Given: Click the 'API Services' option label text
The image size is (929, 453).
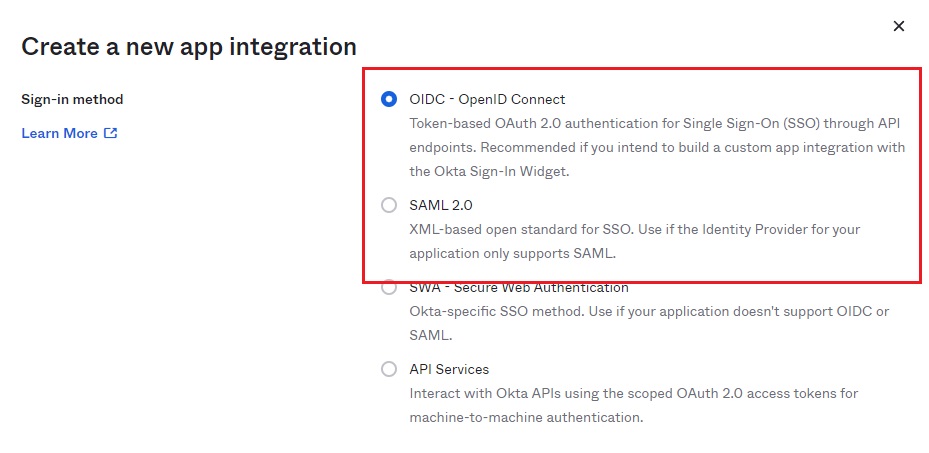Looking at the screenshot, I should pyautogui.click(x=449, y=369).
